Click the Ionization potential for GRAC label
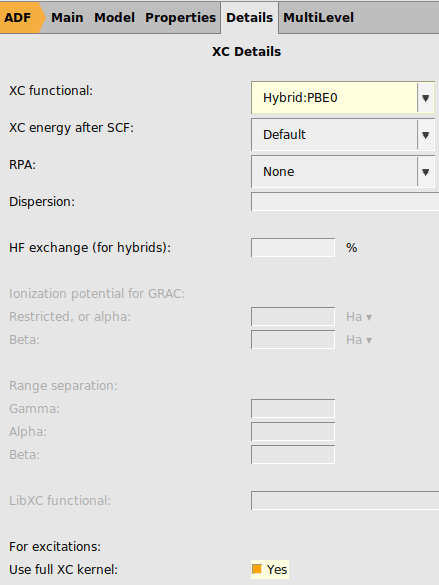Screen dimensions: 439x585 pos(97,294)
